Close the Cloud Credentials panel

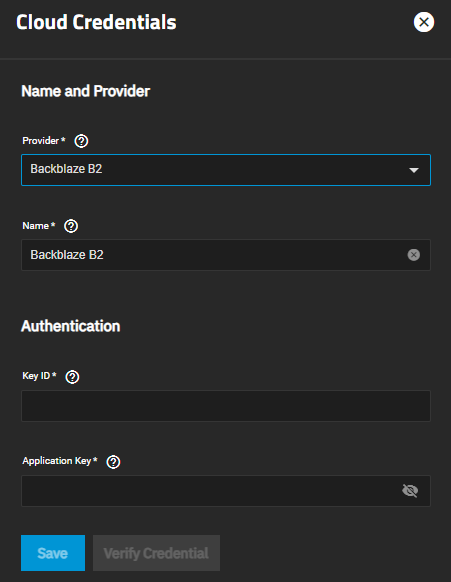pyautogui.click(x=424, y=22)
